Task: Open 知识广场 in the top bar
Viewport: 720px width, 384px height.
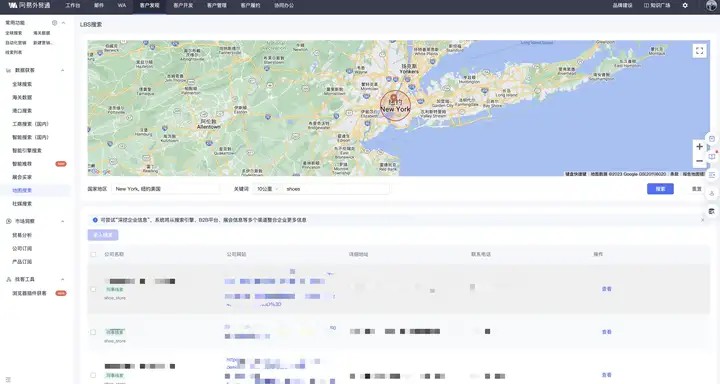Action: click(x=657, y=6)
